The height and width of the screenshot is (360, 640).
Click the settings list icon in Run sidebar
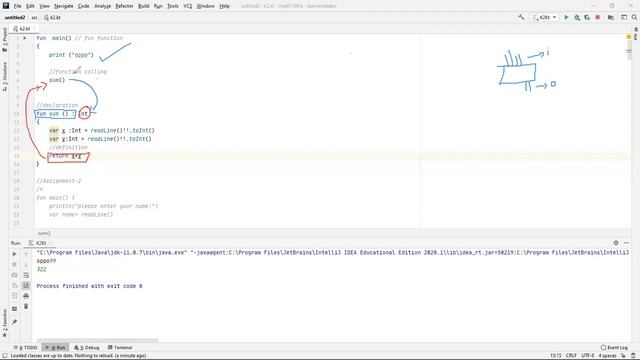pos(14,296)
